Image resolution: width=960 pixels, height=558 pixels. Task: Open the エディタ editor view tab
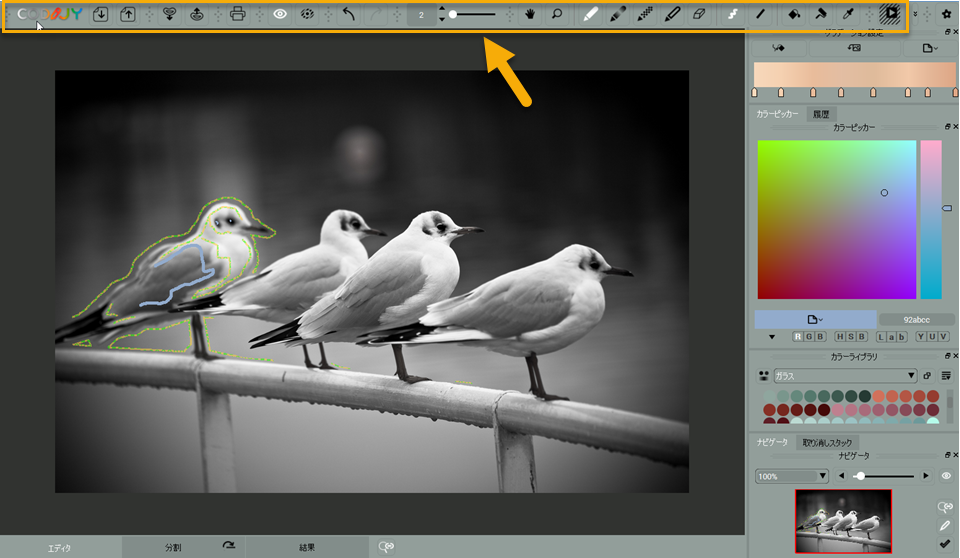click(x=60, y=548)
